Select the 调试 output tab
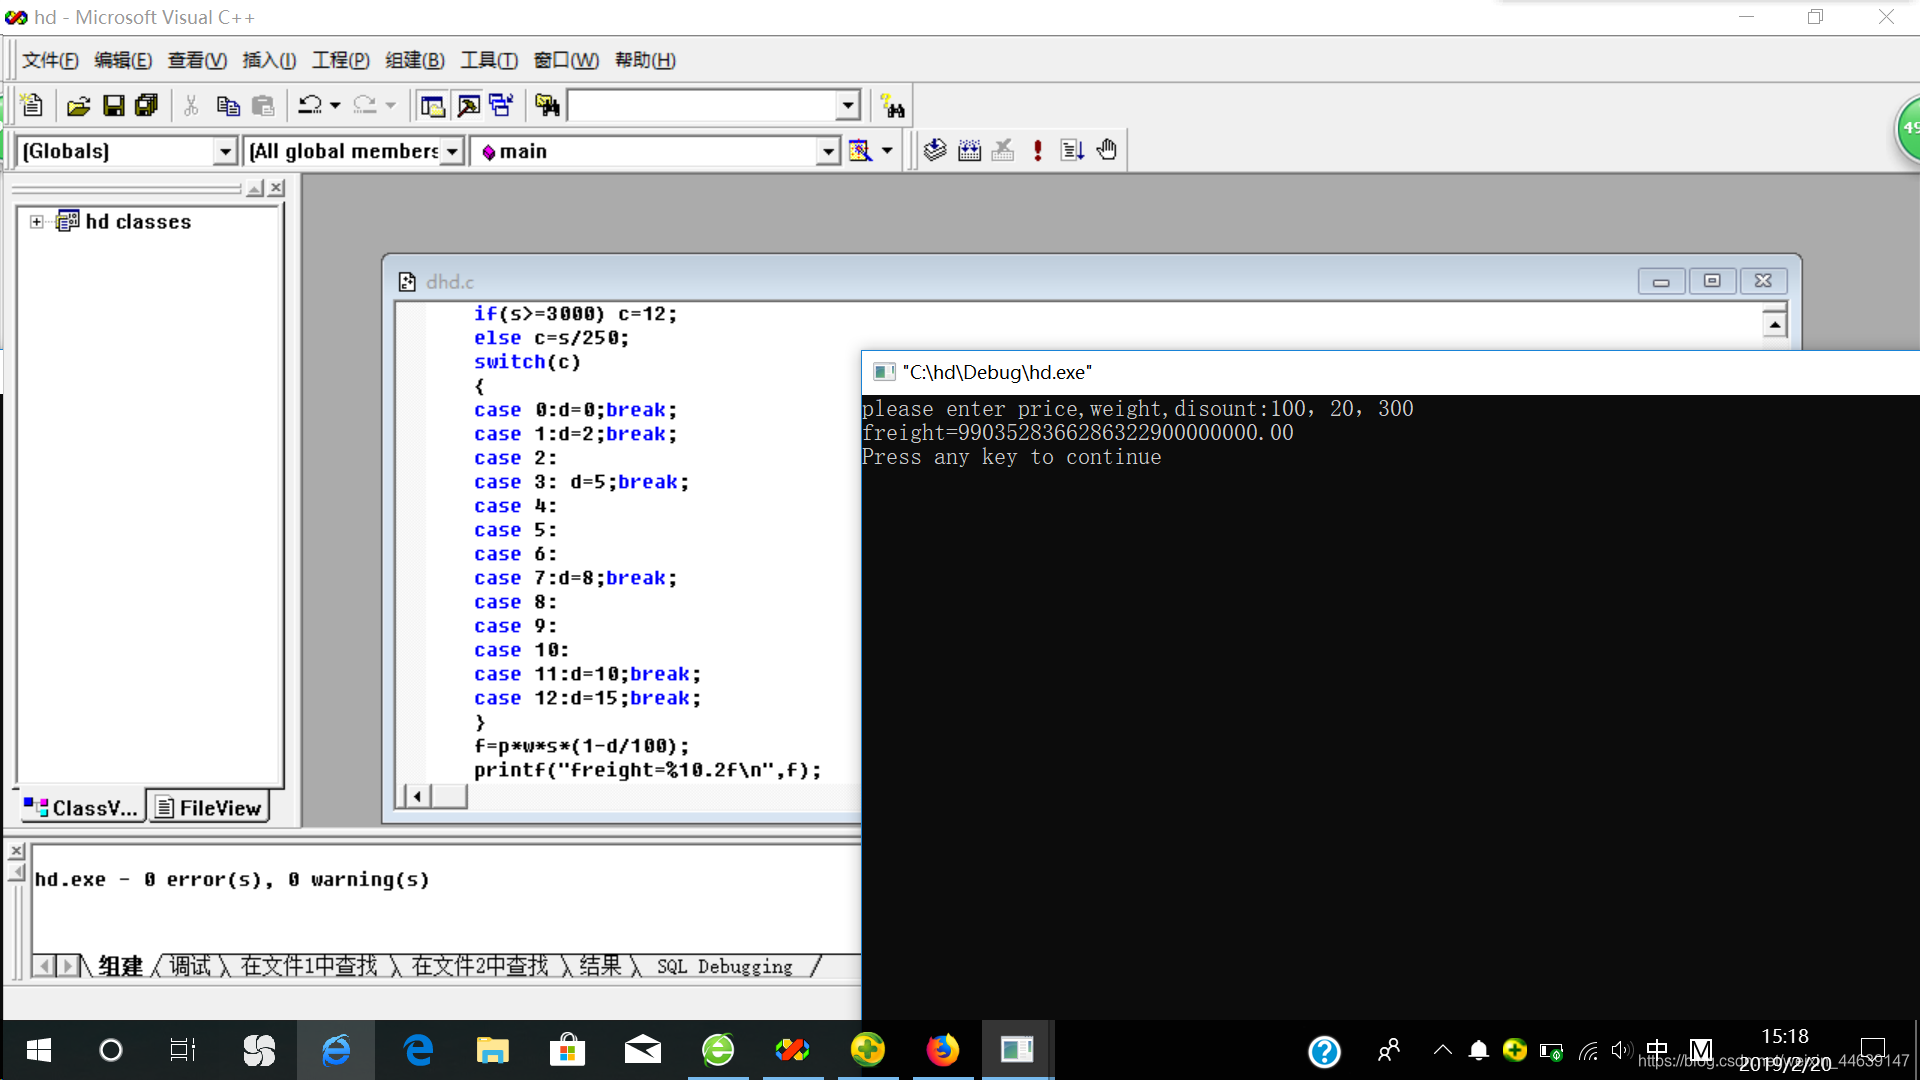This screenshot has width=1920, height=1080. (189, 966)
